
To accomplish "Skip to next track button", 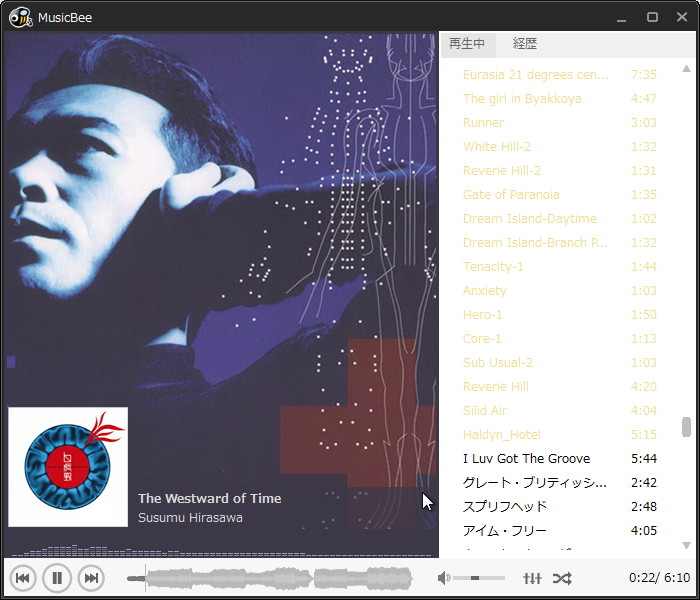I will pyautogui.click(x=91, y=578).
